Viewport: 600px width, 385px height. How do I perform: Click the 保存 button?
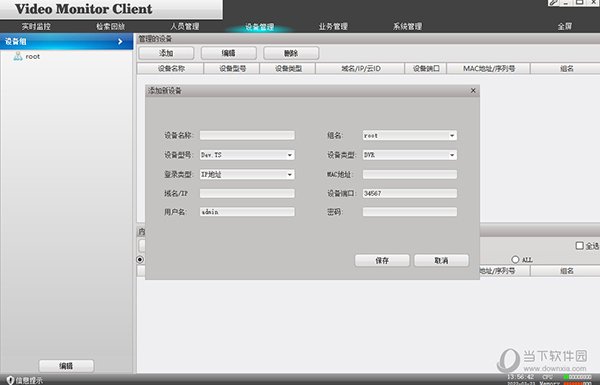point(382,260)
